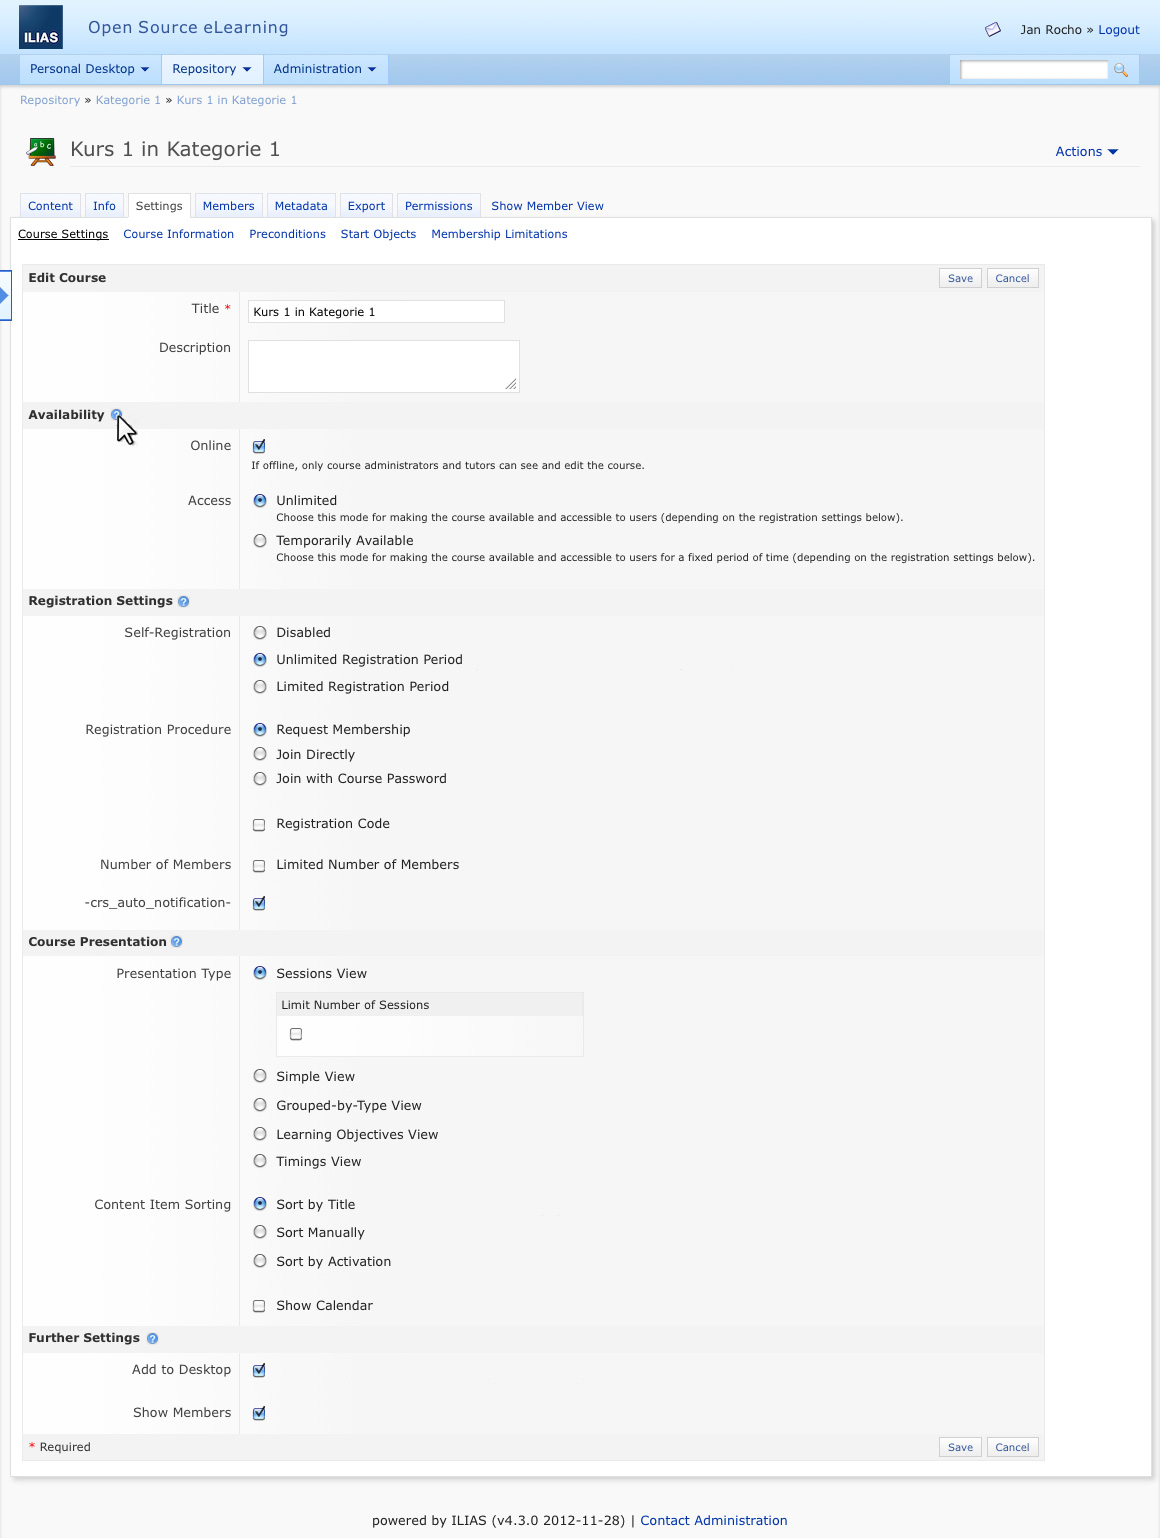
Task: Open Contact Administration link
Action: coord(714,1520)
